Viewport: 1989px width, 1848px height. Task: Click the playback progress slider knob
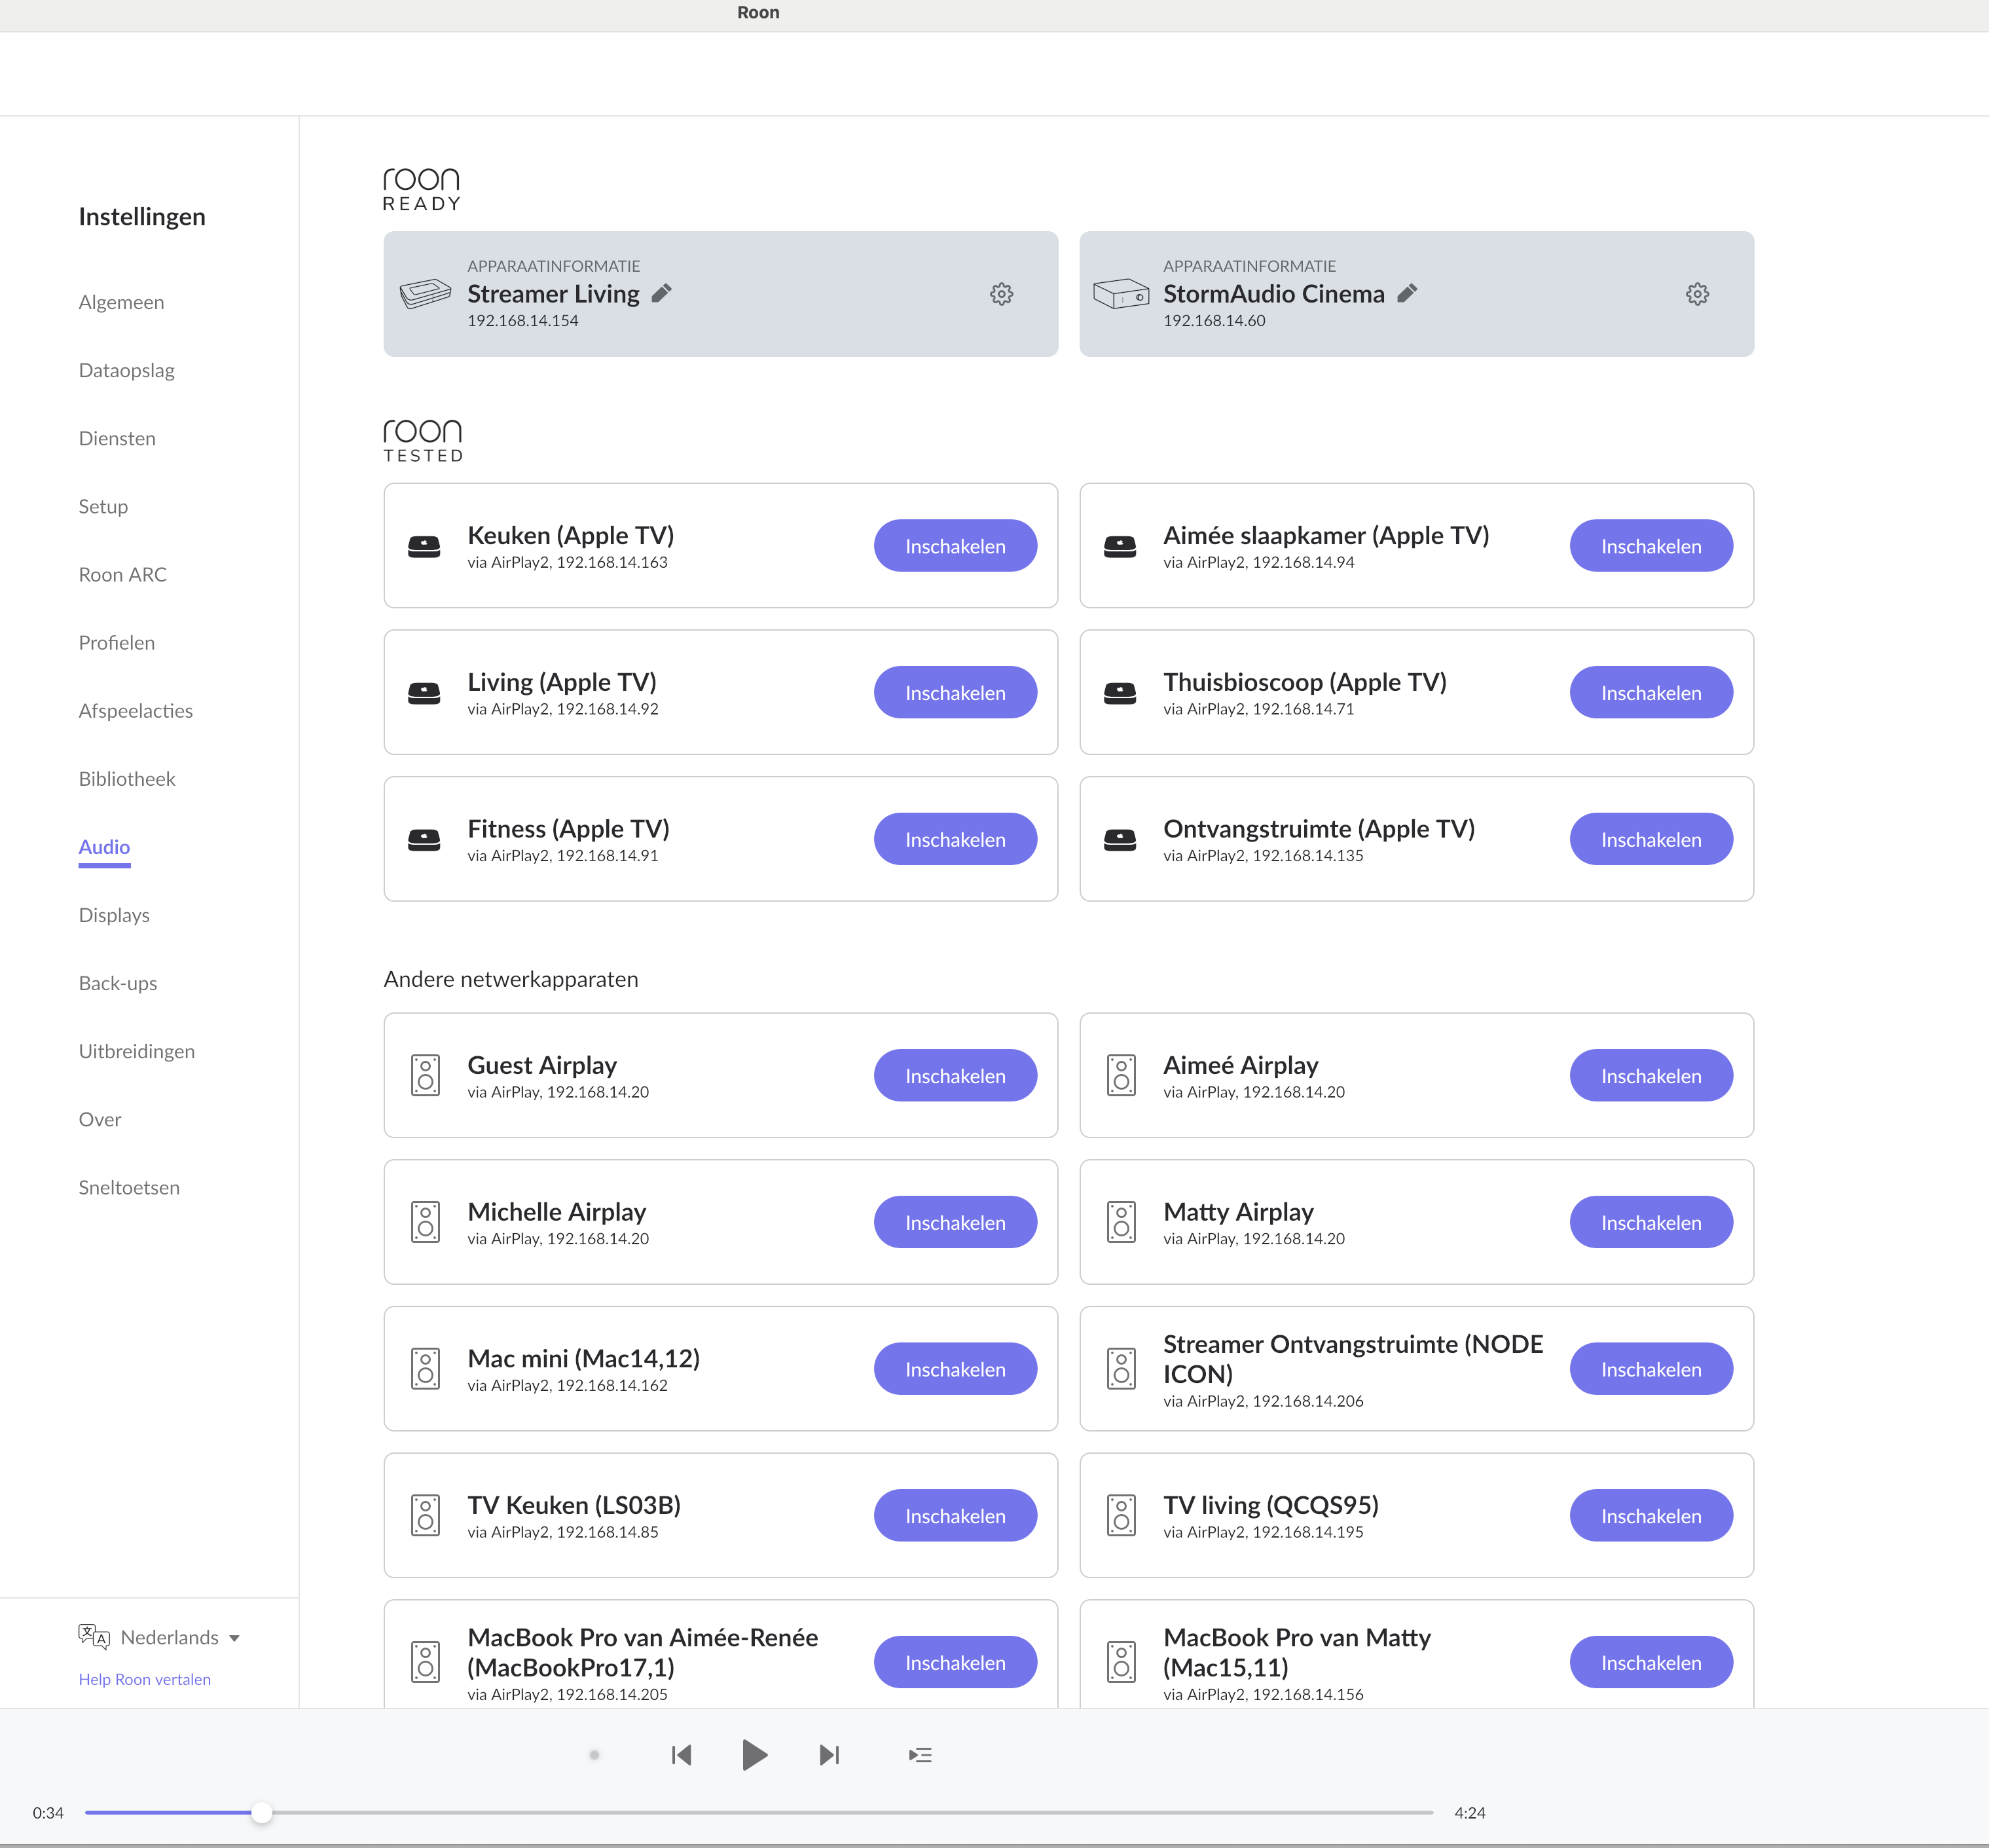pyautogui.click(x=261, y=1812)
